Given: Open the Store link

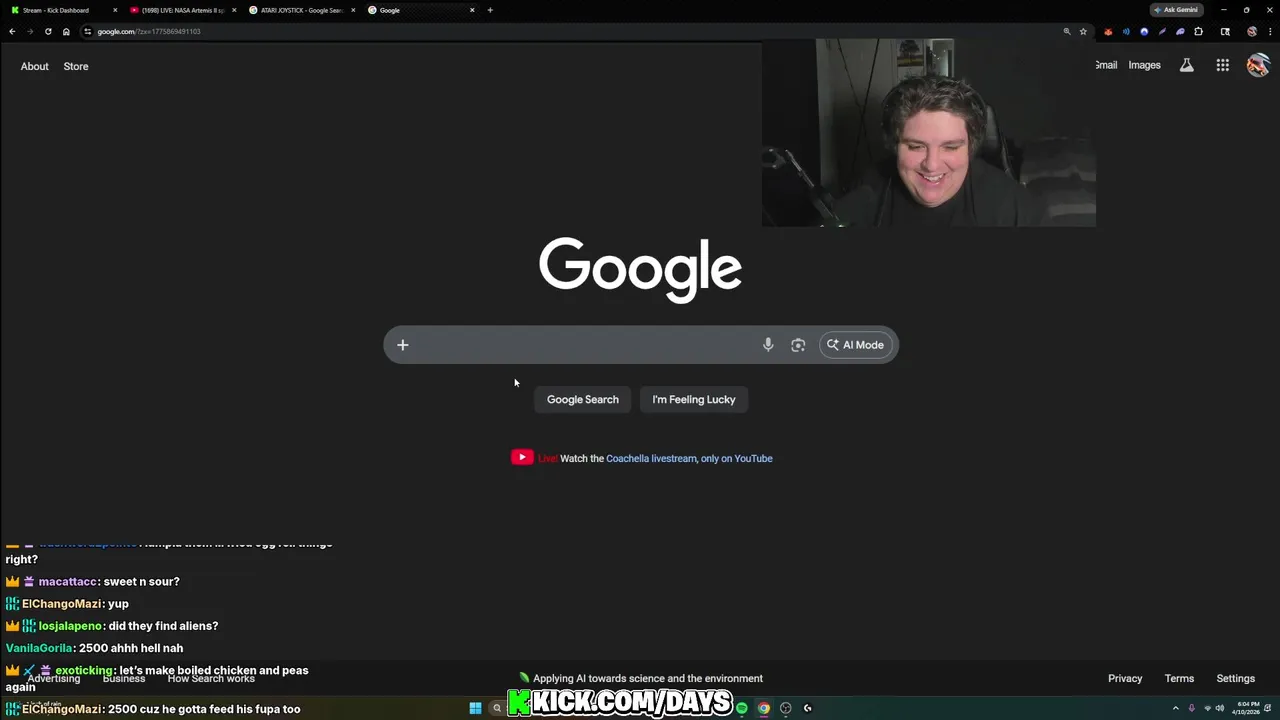Looking at the screenshot, I should [x=76, y=66].
